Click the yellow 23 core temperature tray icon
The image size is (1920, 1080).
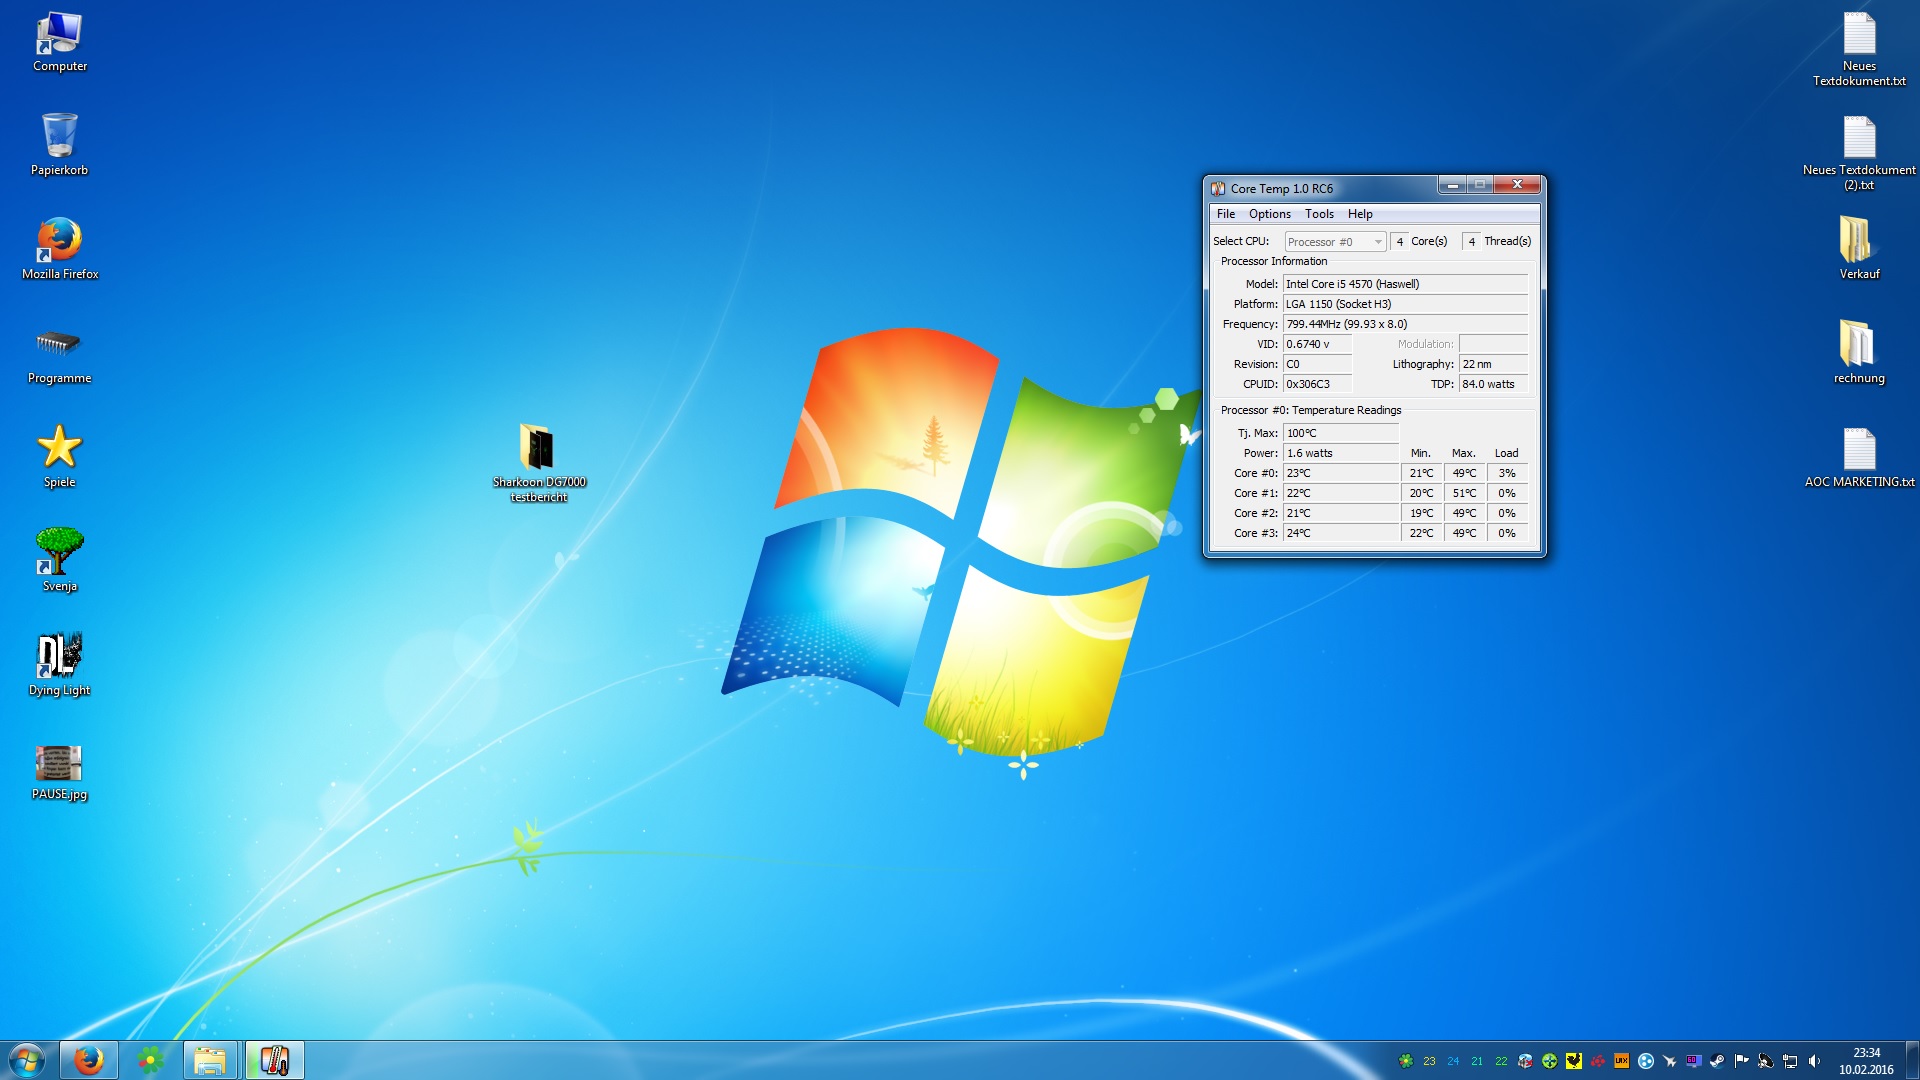tap(1429, 1061)
